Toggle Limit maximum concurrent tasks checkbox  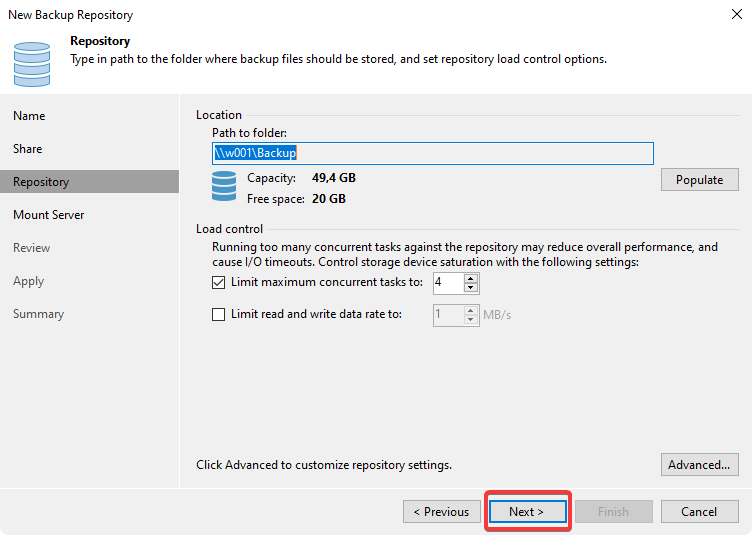coord(219,283)
